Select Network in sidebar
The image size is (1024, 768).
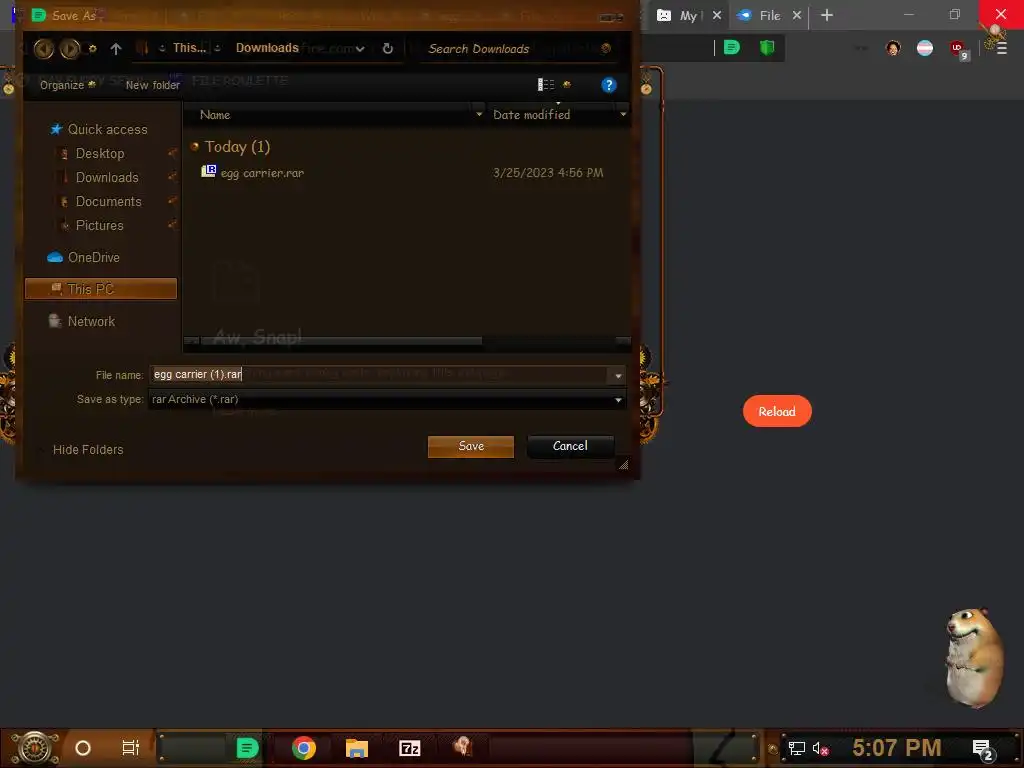[x=91, y=321]
